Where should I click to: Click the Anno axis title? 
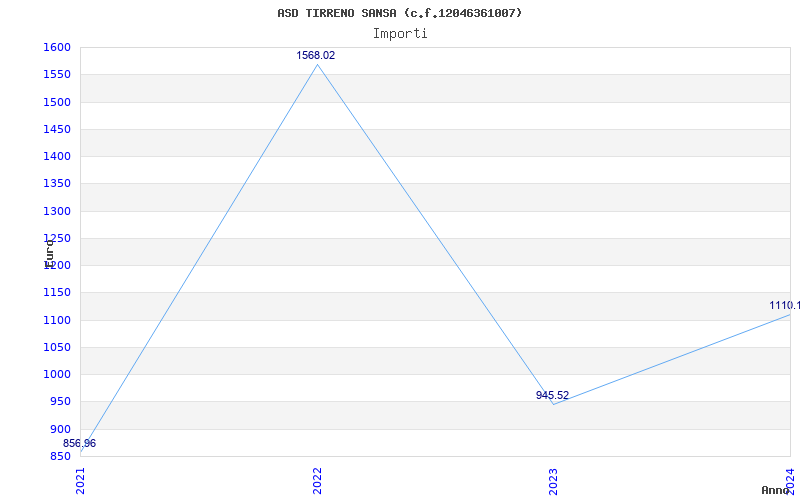[x=775, y=490]
